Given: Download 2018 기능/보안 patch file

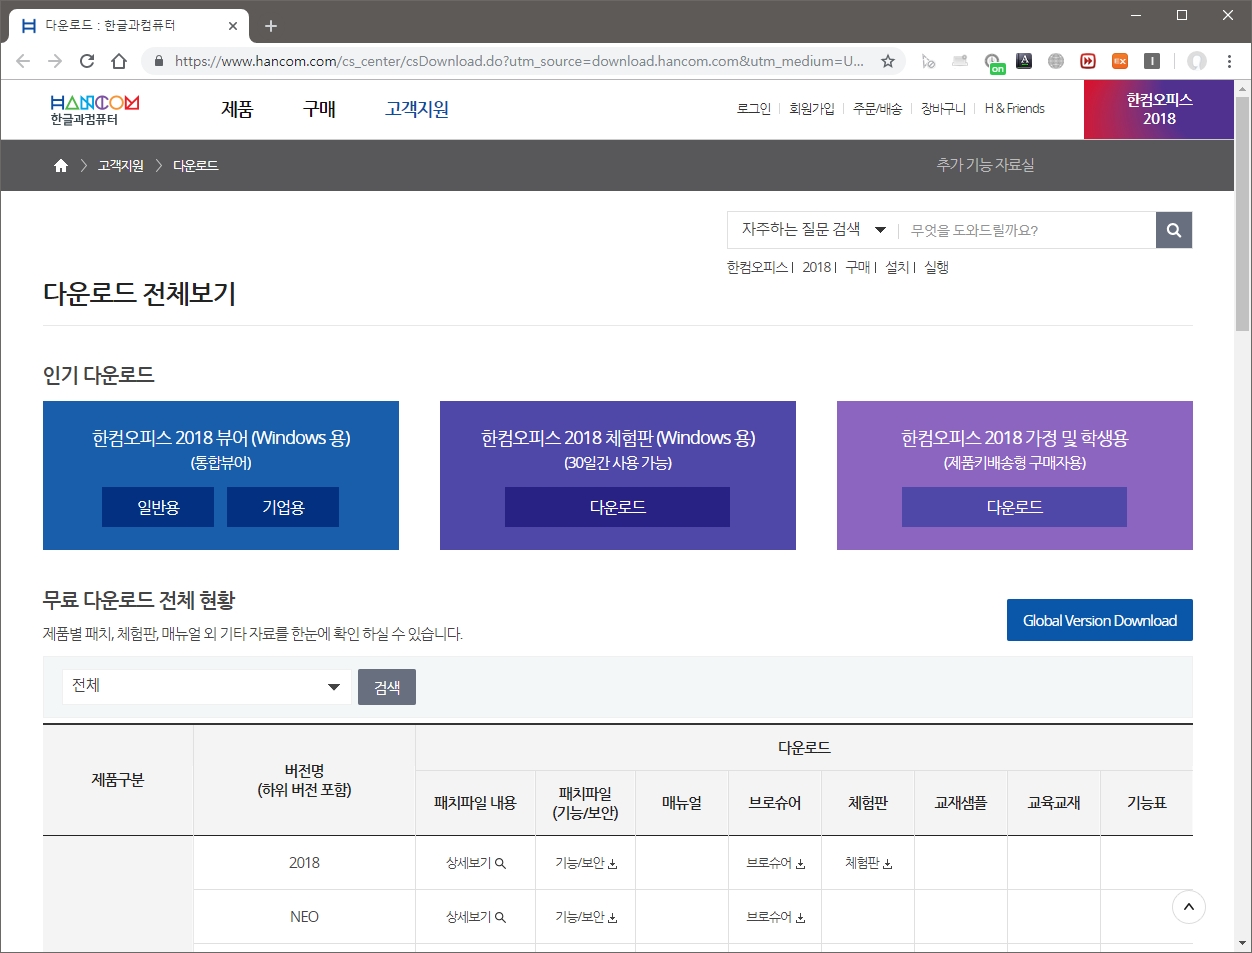Looking at the screenshot, I should coord(586,863).
